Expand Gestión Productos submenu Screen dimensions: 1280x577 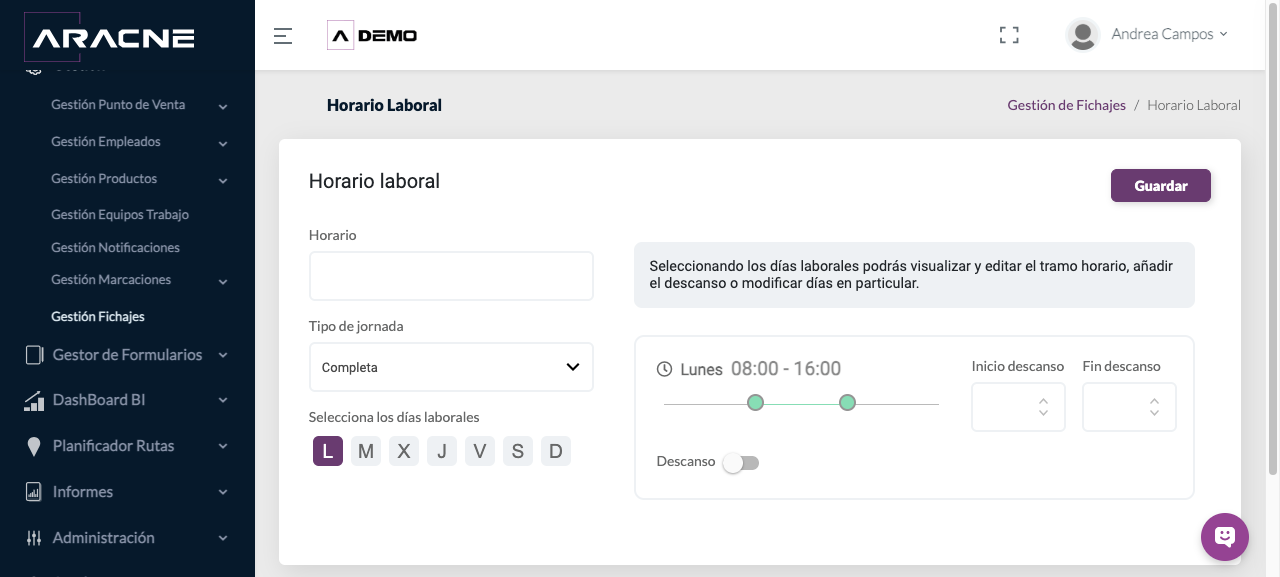click(x=223, y=180)
